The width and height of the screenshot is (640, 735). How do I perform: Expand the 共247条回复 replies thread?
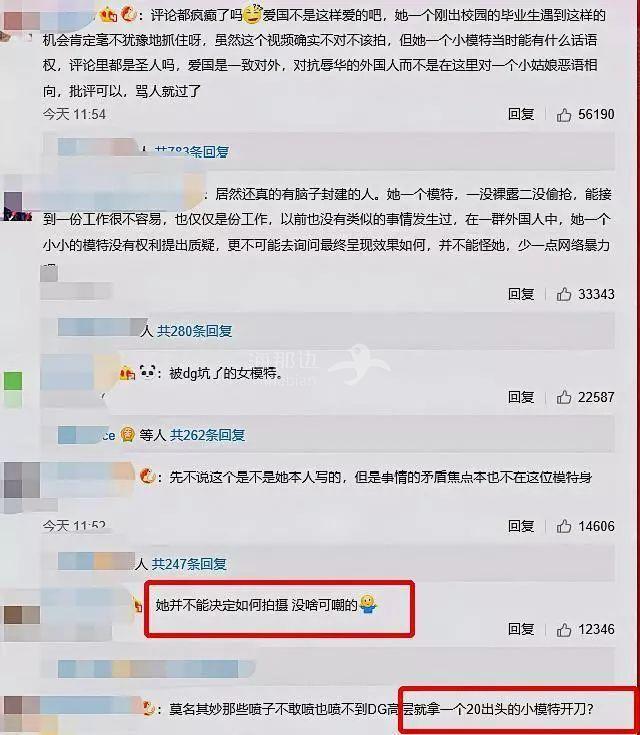point(189,564)
